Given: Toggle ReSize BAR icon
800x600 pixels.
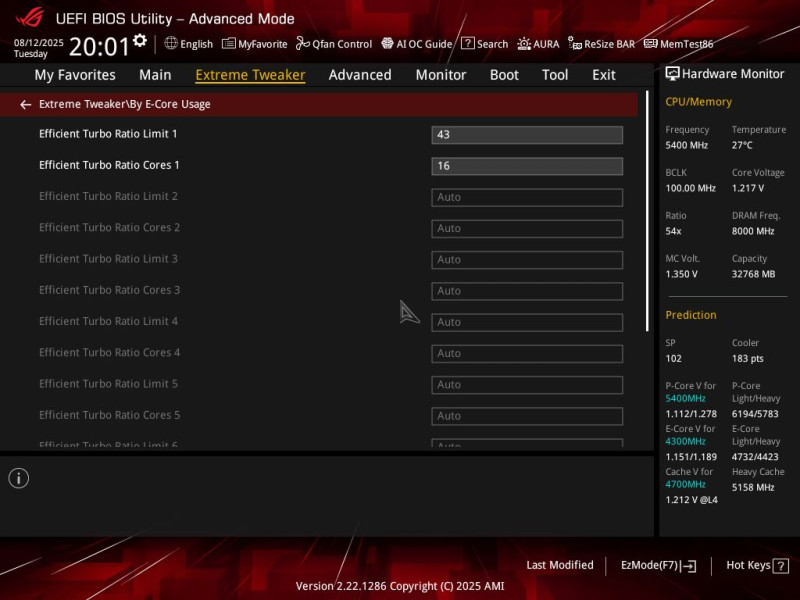Looking at the screenshot, I should pos(575,44).
